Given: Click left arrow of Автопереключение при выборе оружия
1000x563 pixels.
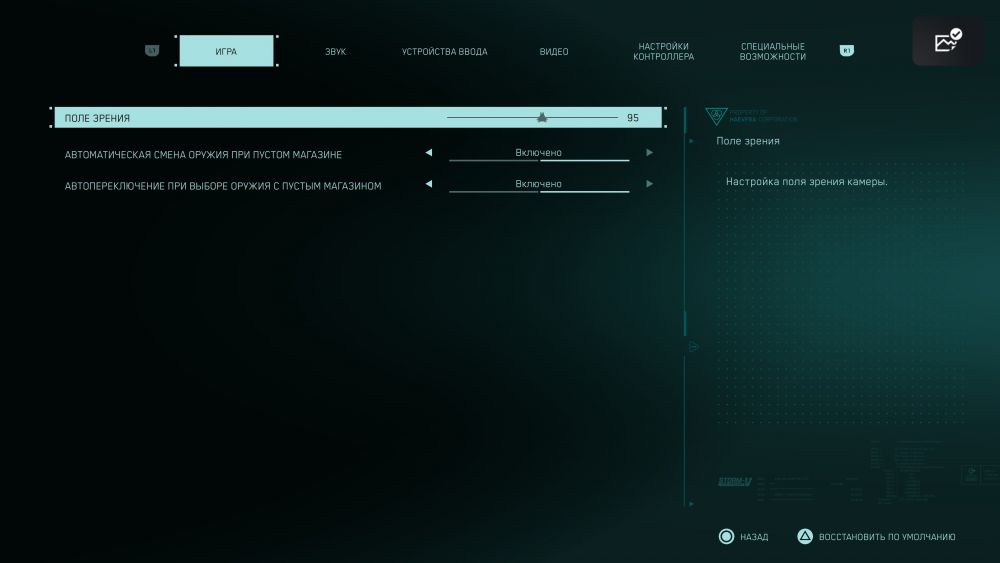Looking at the screenshot, I should 429,184.
